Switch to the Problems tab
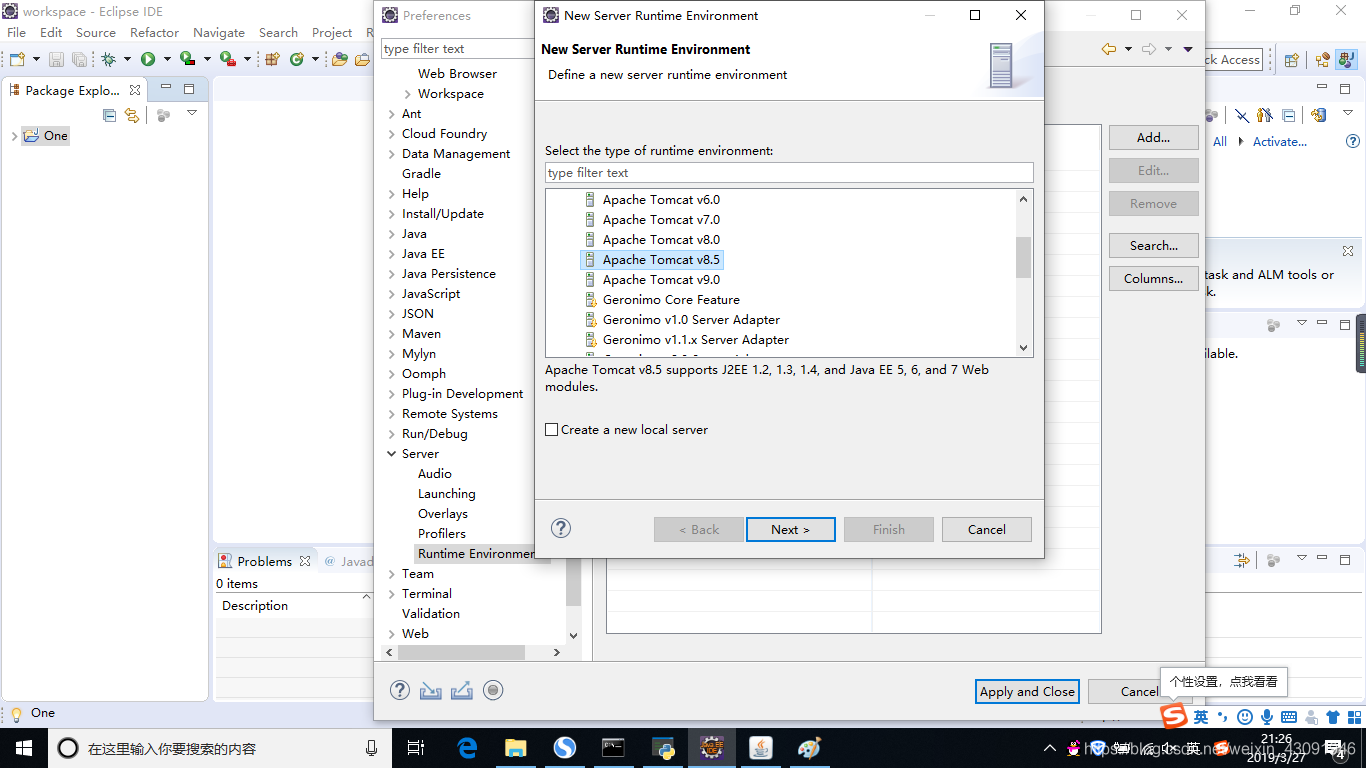Screen dimensions: 1366x768 pos(264,561)
